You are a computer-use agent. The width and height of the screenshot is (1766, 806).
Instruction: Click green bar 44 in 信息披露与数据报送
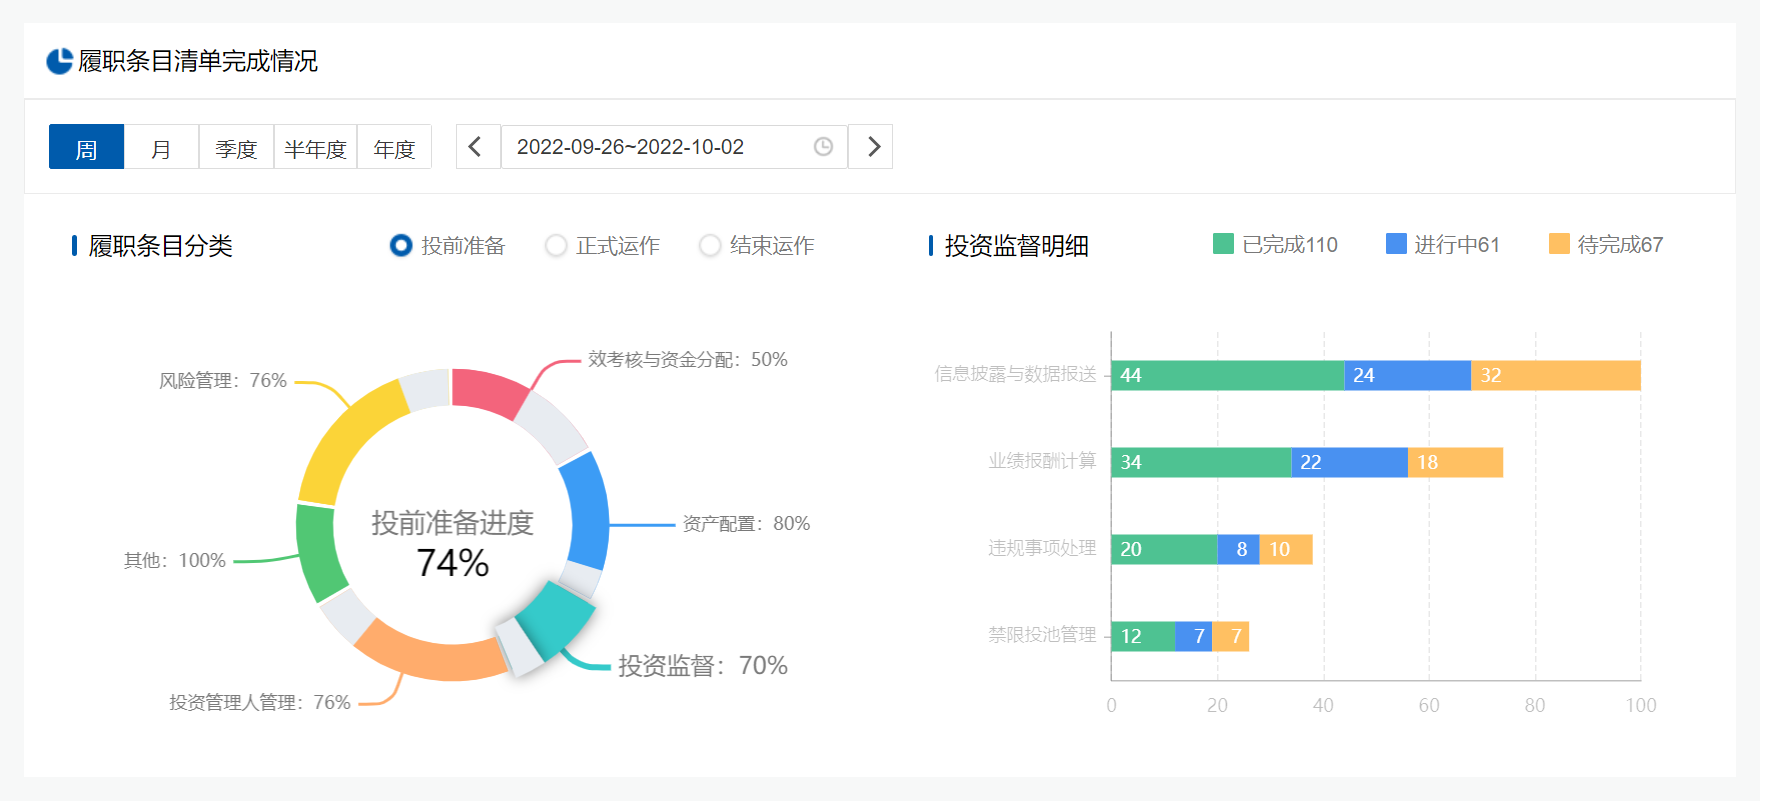1228,375
